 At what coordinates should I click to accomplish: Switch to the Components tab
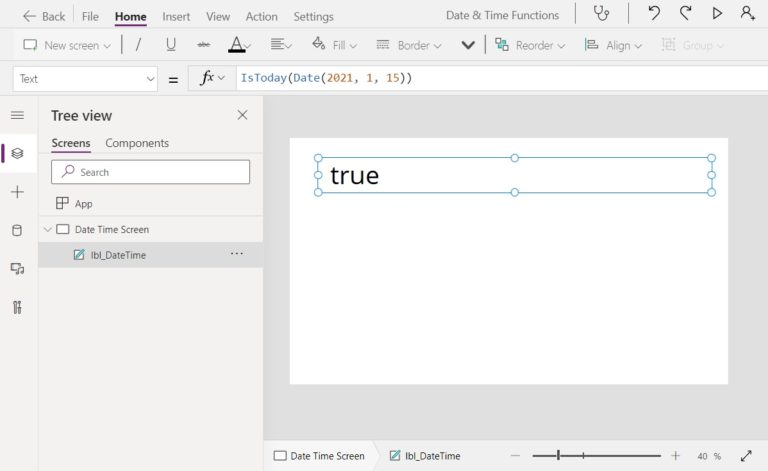[x=137, y=143]
